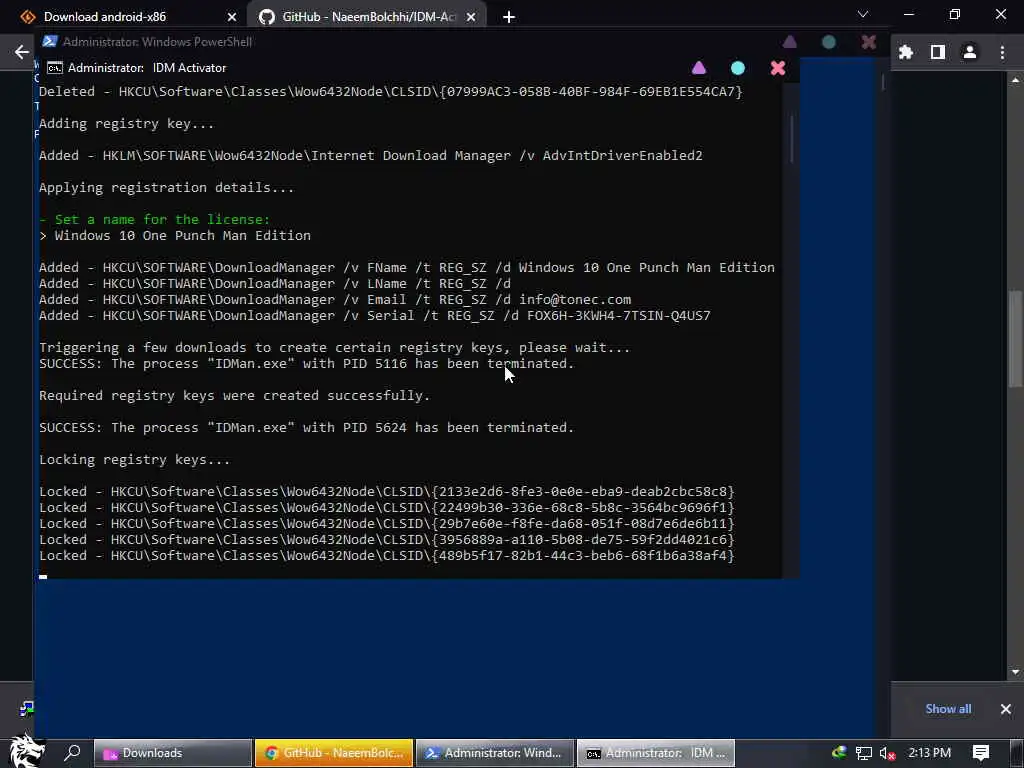Screen dimensions: 1024x768
Task: Click the 'Applying registration details...' line
Action: point(167,188)
